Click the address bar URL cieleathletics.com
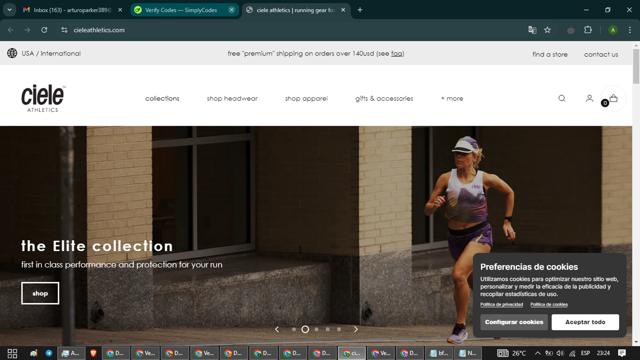 coord(99,30)
